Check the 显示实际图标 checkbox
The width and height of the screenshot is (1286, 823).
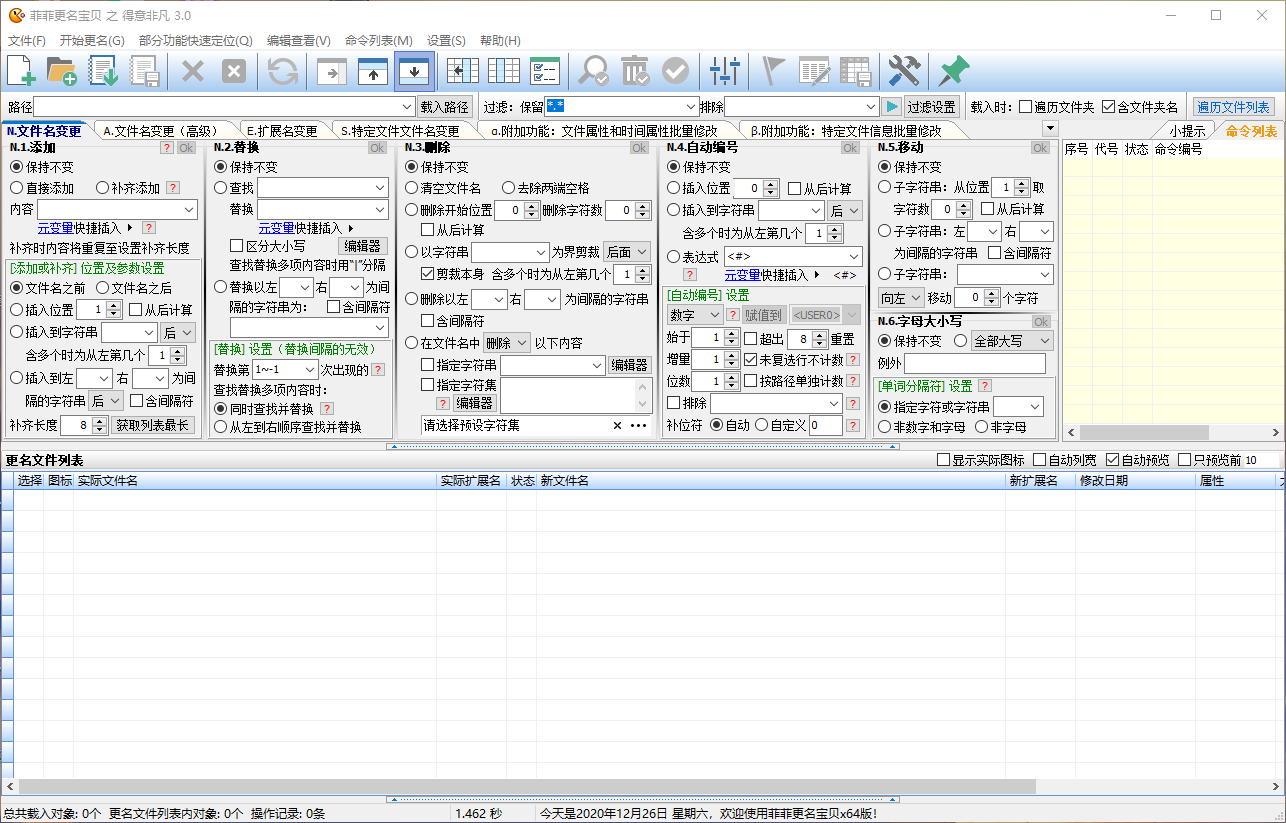pos(943,460)
